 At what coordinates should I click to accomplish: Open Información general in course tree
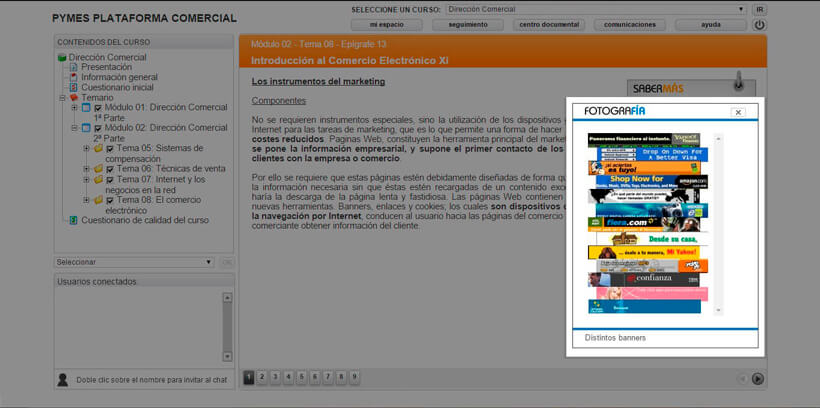(x=119, y=77)
